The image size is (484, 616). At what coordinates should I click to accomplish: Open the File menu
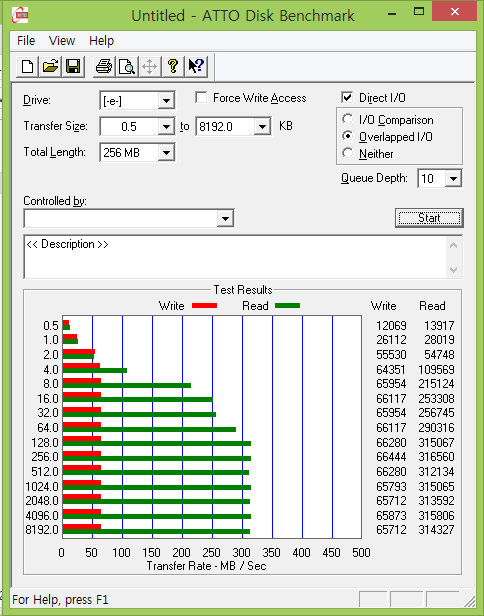(x=26, y=41)
